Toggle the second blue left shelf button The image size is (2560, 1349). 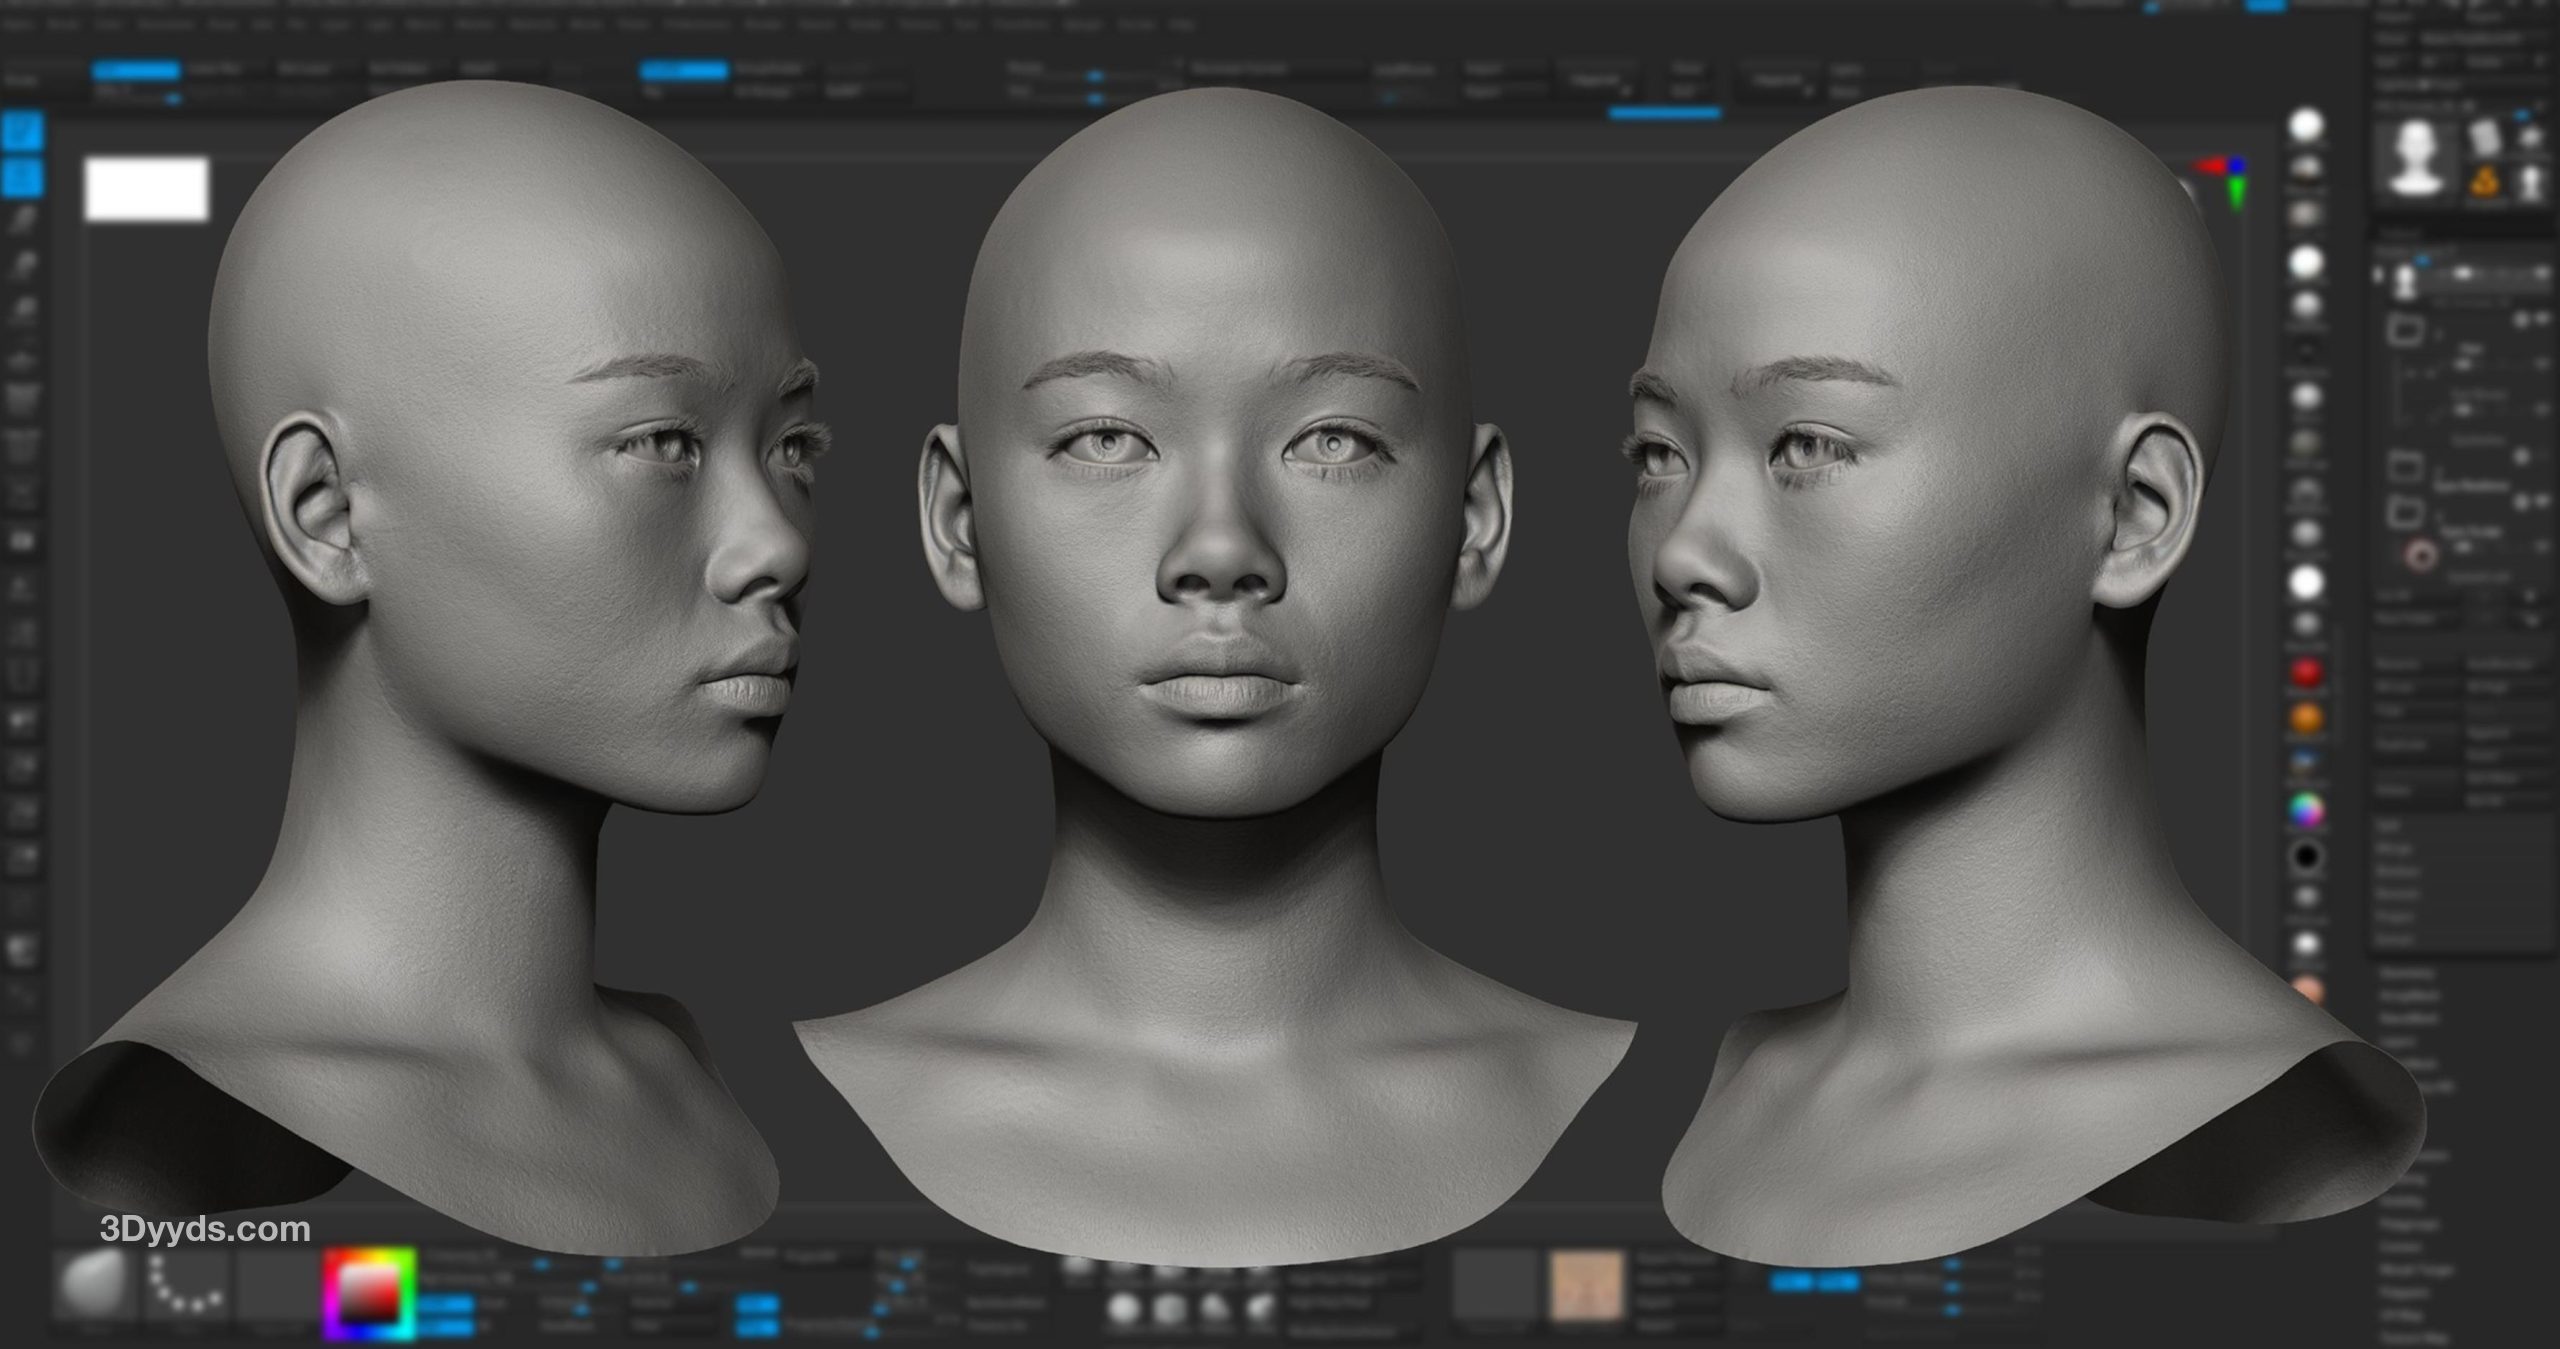(22, 178)
